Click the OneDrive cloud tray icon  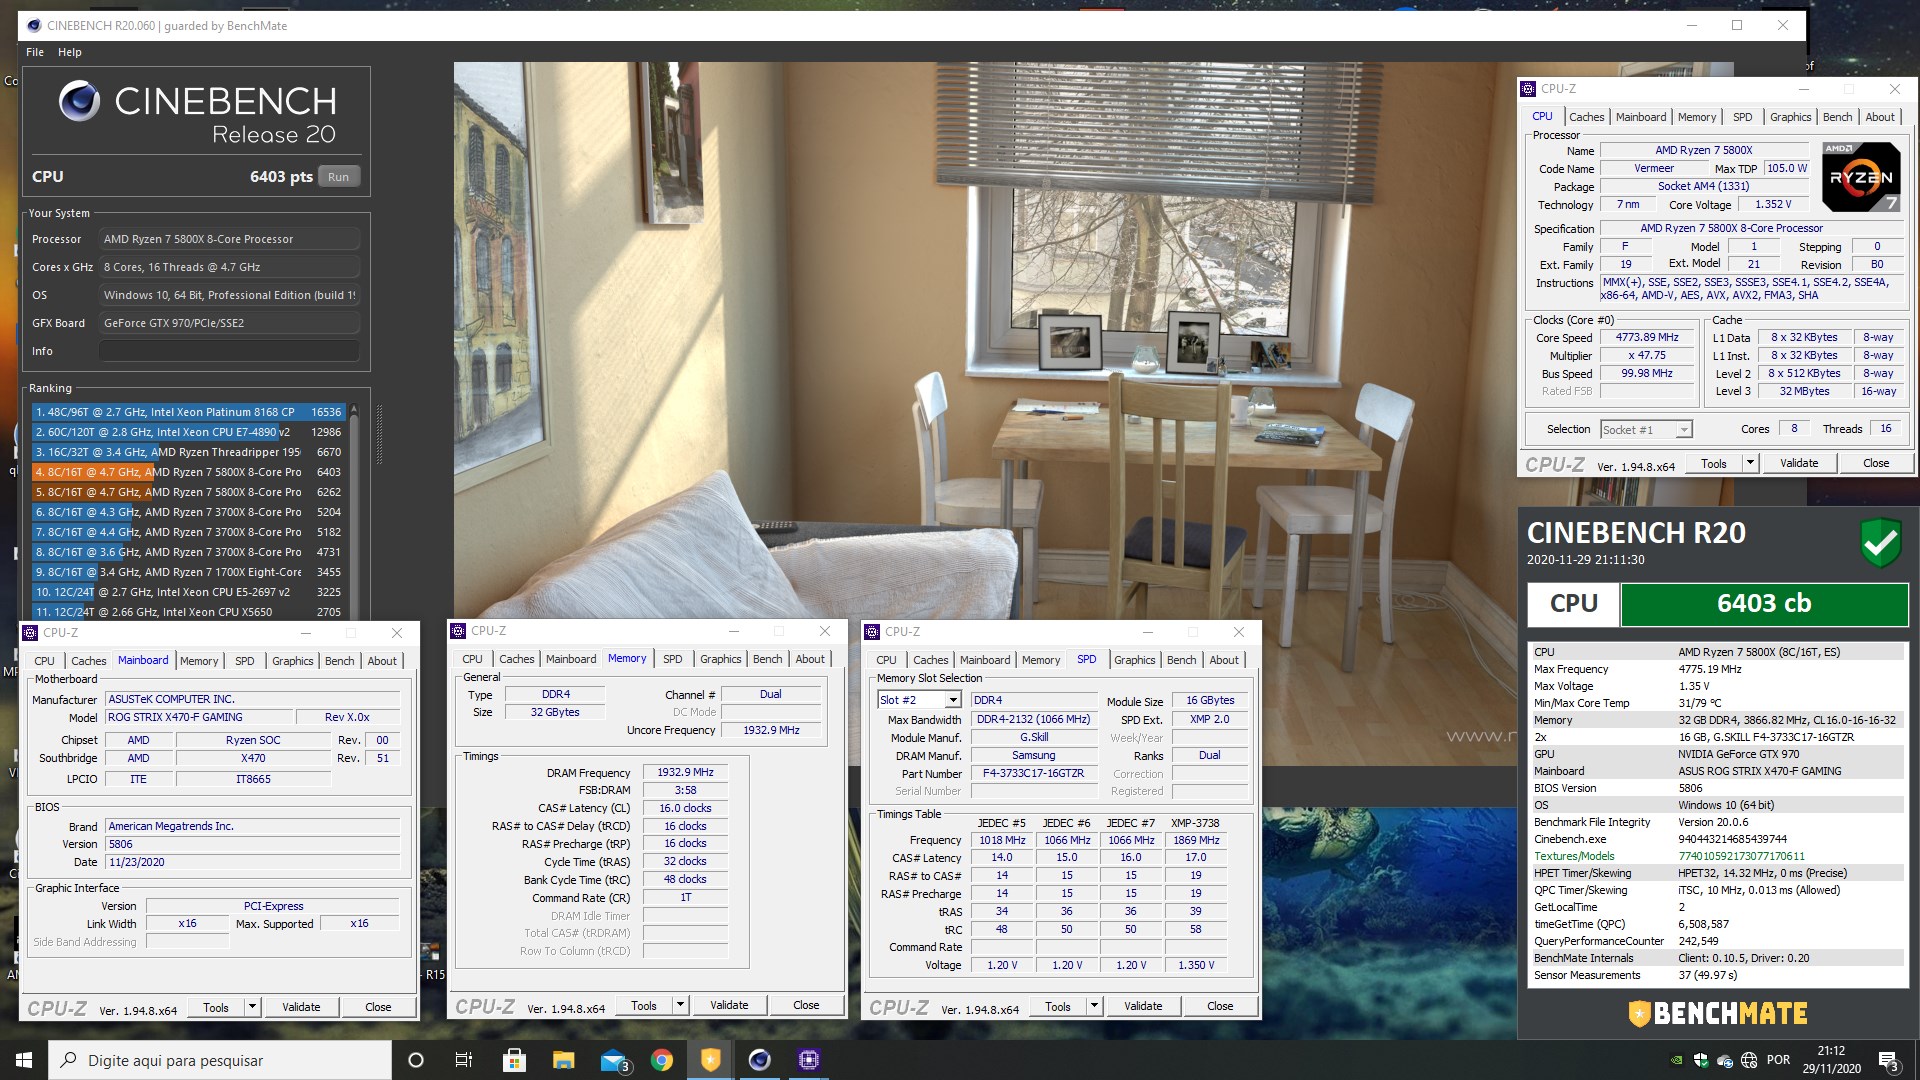point(1724,1060)
